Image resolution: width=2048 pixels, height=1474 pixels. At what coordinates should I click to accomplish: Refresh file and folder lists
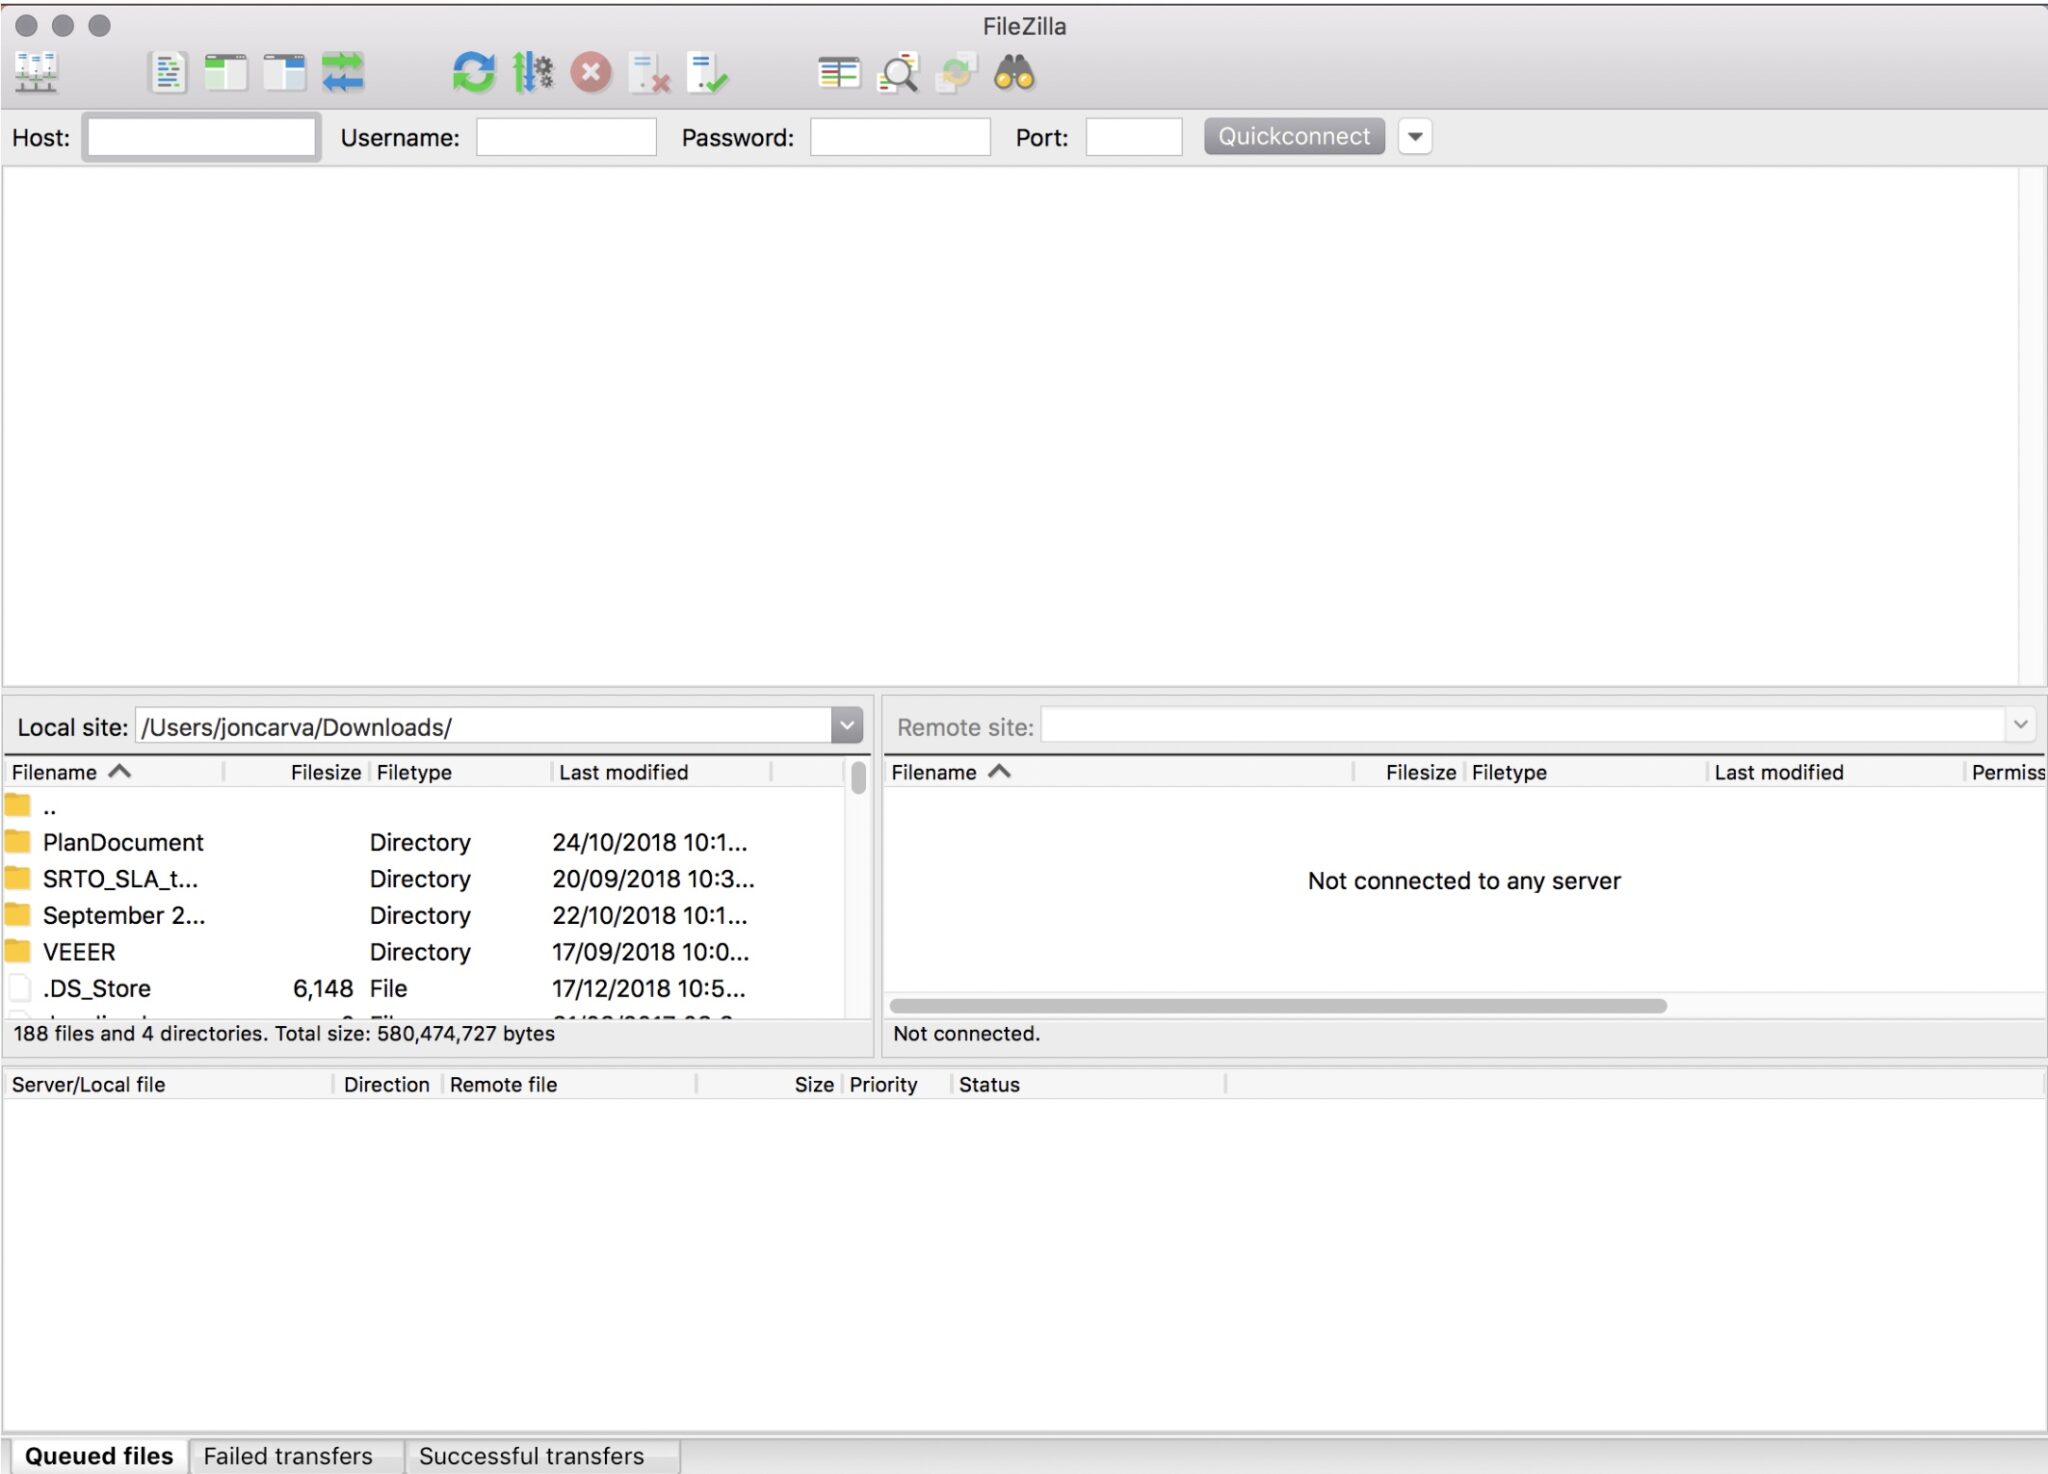[473, 74]
